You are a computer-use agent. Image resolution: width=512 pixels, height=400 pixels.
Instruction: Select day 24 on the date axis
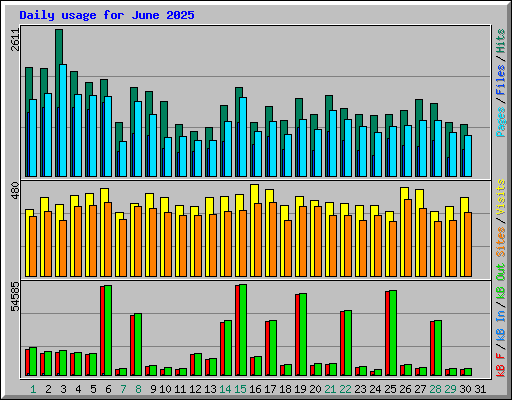click(375, 389)
